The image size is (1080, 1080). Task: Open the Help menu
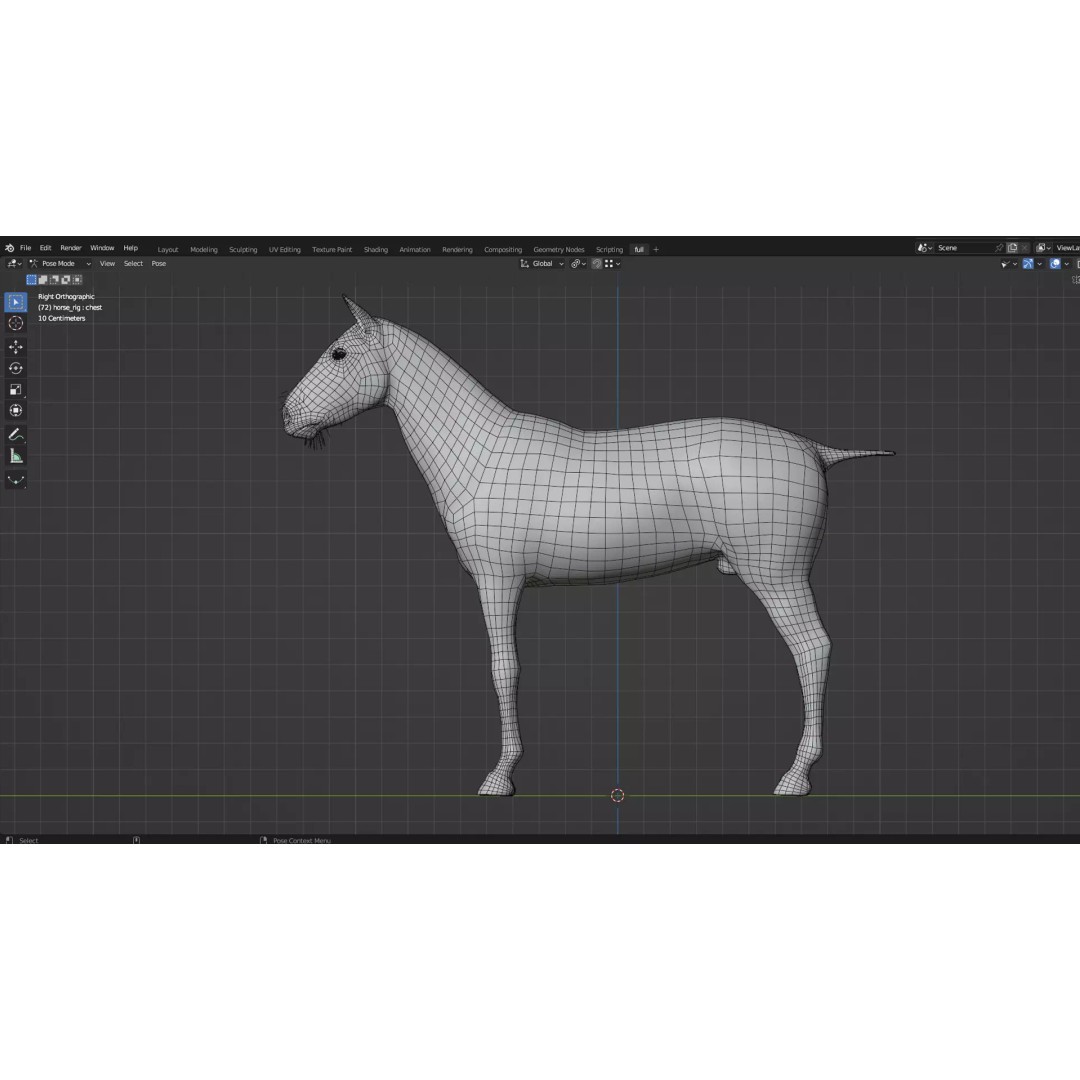click(130, 248)
